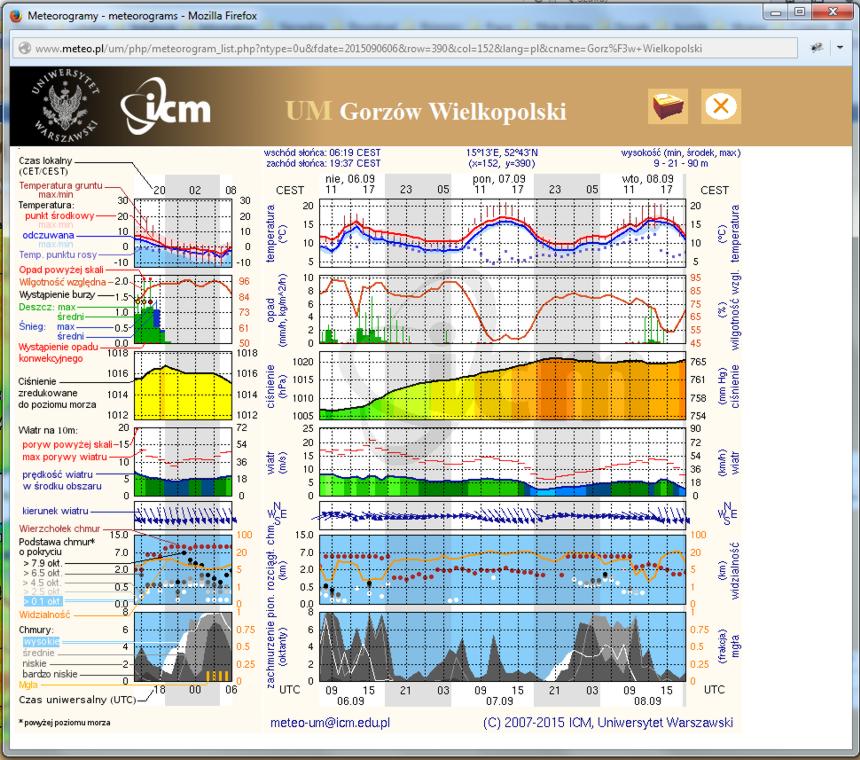The width and height of the screenshot is (860, 760).
Task: Click the site identity globe icon
Action: (25, 48)
